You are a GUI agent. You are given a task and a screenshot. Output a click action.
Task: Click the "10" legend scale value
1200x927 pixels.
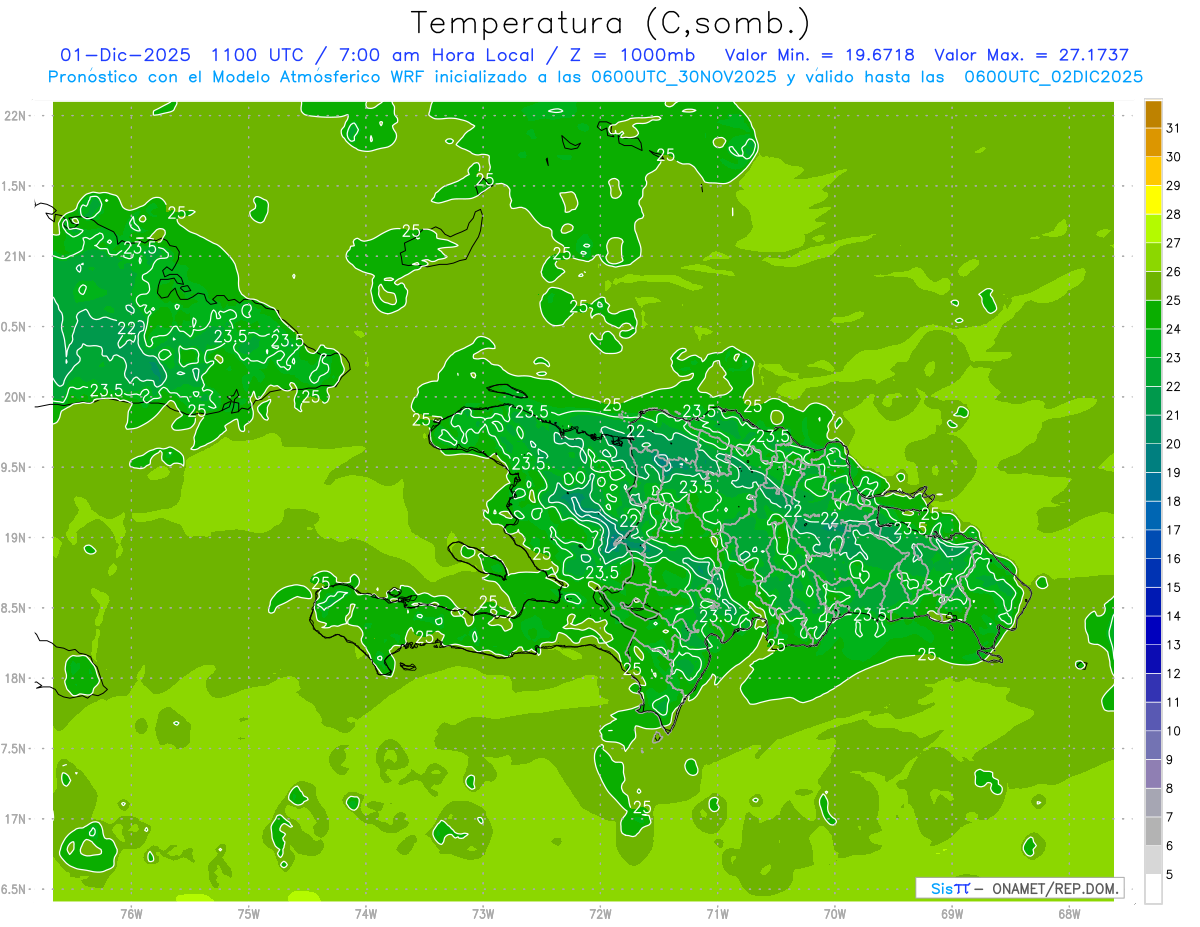1173,731
